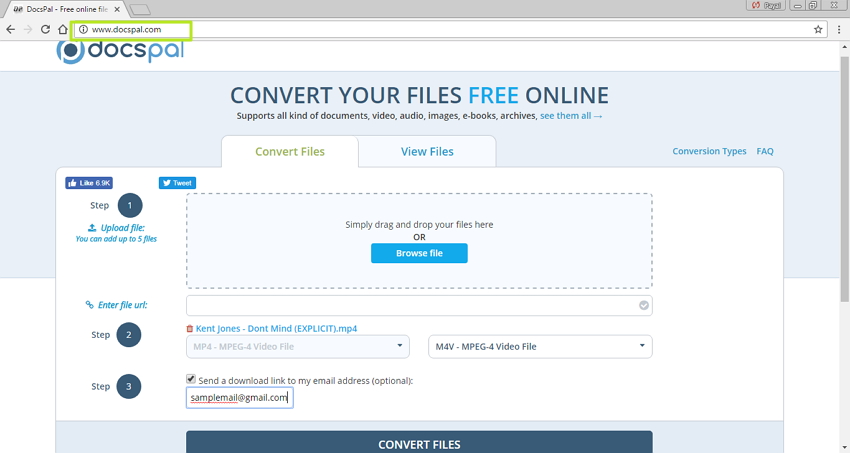Switch to the View Files tab
Image resolution: width=850 pixels, height=453 pixels.
[x=427, y=152]
